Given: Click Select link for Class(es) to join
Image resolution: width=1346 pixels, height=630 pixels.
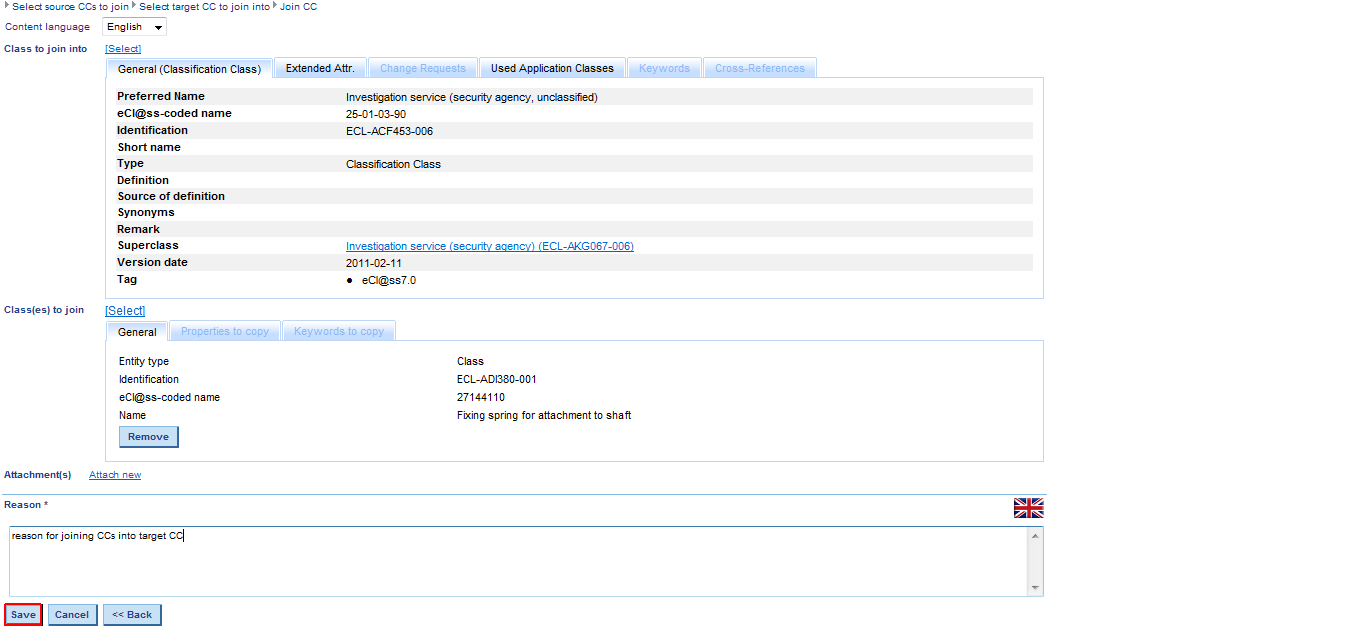Looking at the screenshot, I should (125, 311).
